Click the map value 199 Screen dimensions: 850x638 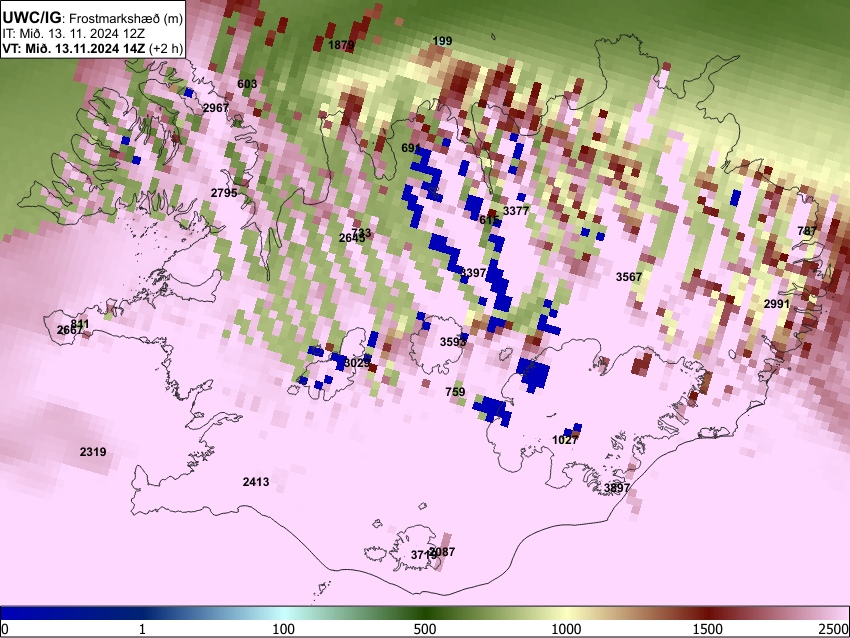coord(442,41)
